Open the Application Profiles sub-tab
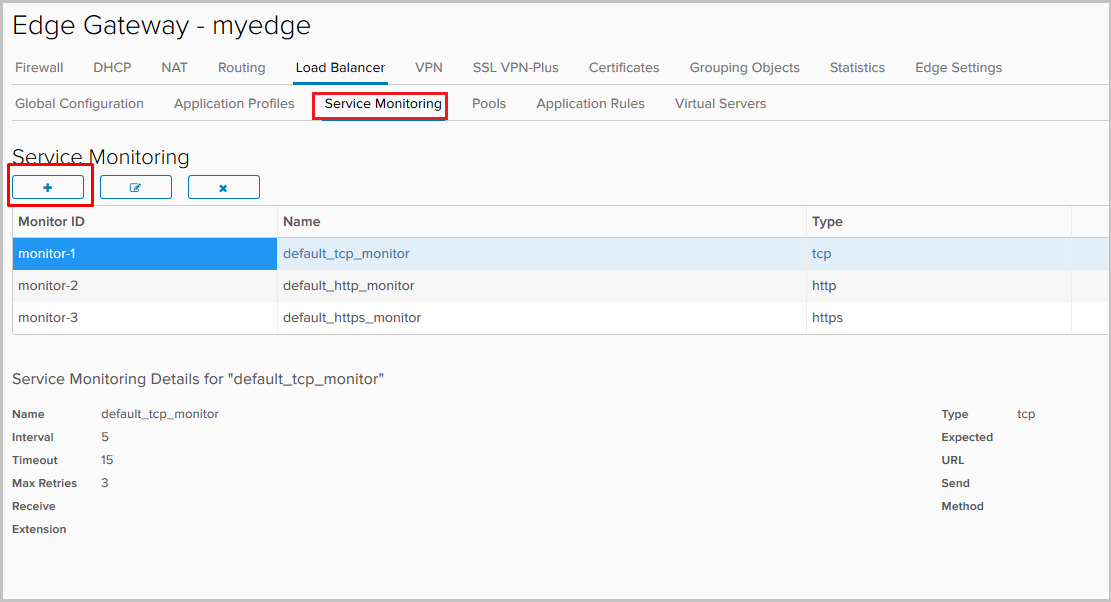The height and width of the screenshot is (602, 1111). click(234, 103)
